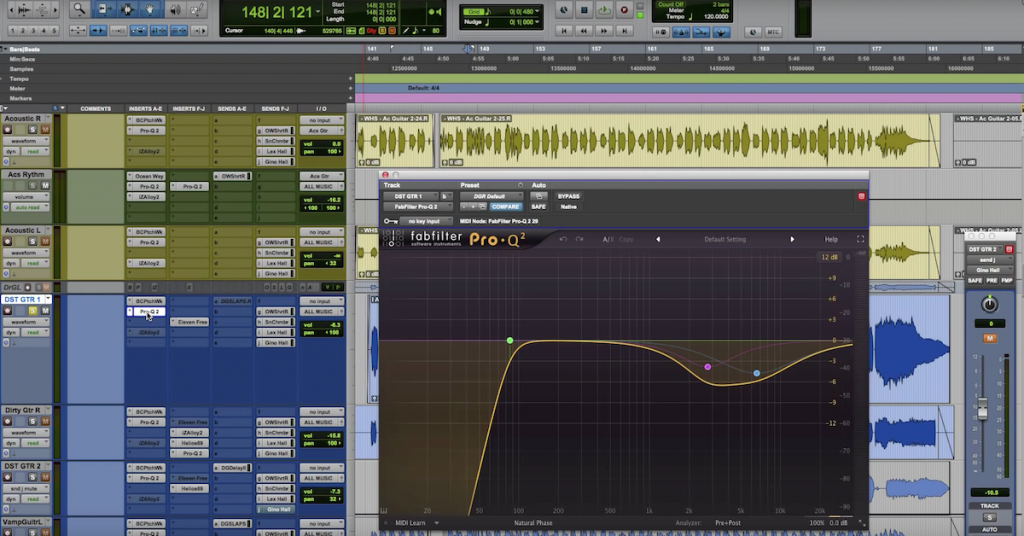This screenshot has height=536, width=1024.
Task: Click the COMMENTS column header
Action: [x=95, y=109]
